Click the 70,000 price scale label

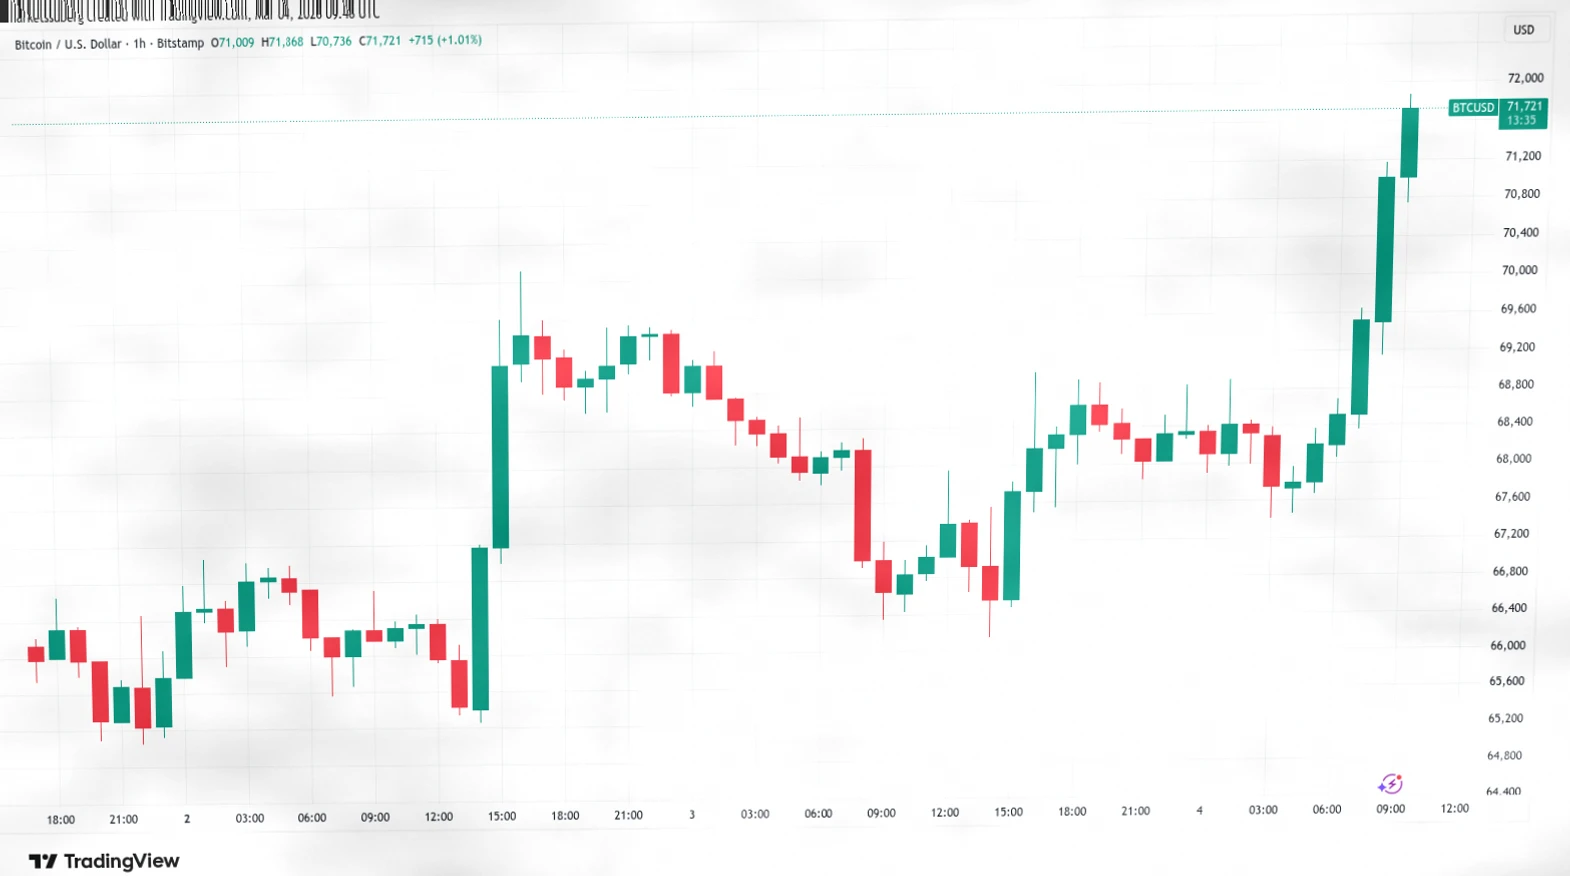pyautogui.click(x=1519, y=270)
